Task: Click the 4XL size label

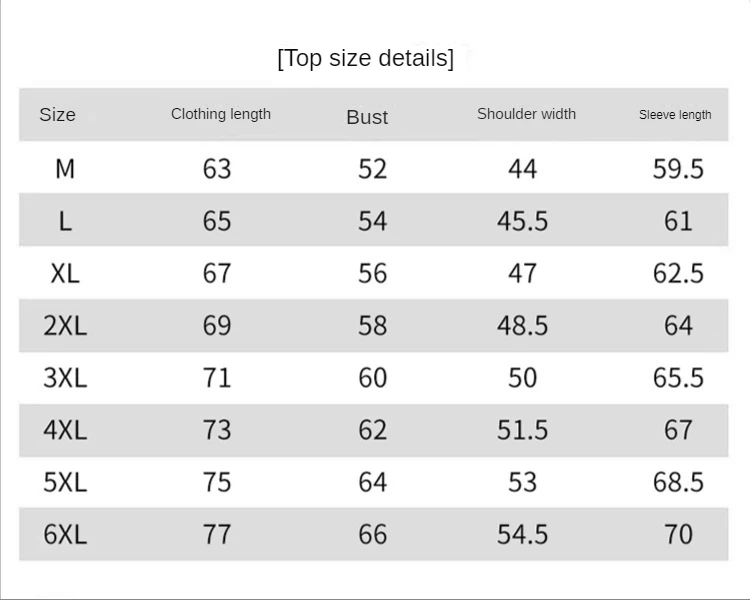Action: point(65,430)
